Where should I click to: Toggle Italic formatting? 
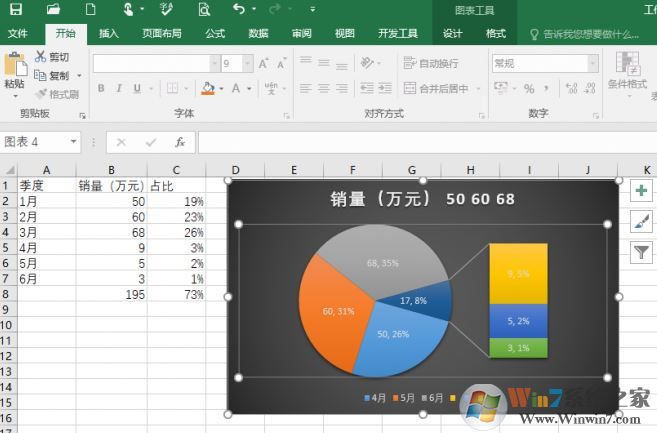119,88
